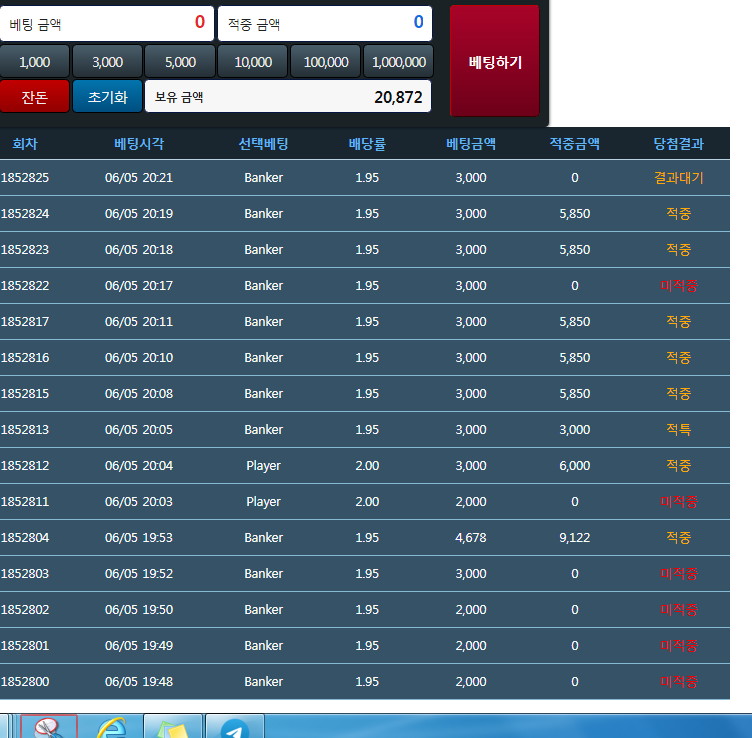Click bet time 06/05 20:05
This screenshot has height=738, width=752.
(139, 429)
